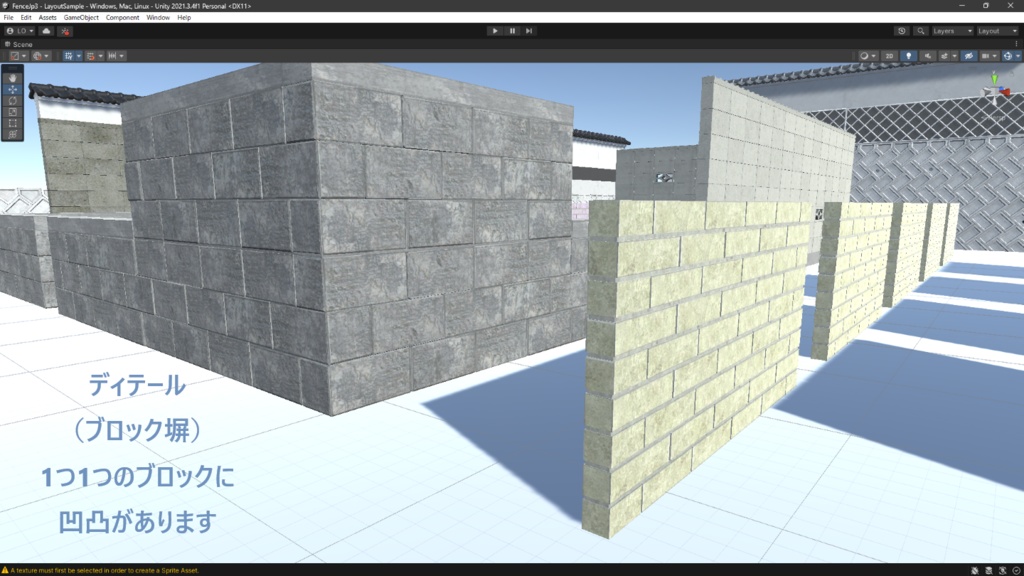The width and height of the screenshot is (1024, 576).
Task: Expand the pivot mode dropdown arrow
Action: pyautogui.click(x=24, y=56)
